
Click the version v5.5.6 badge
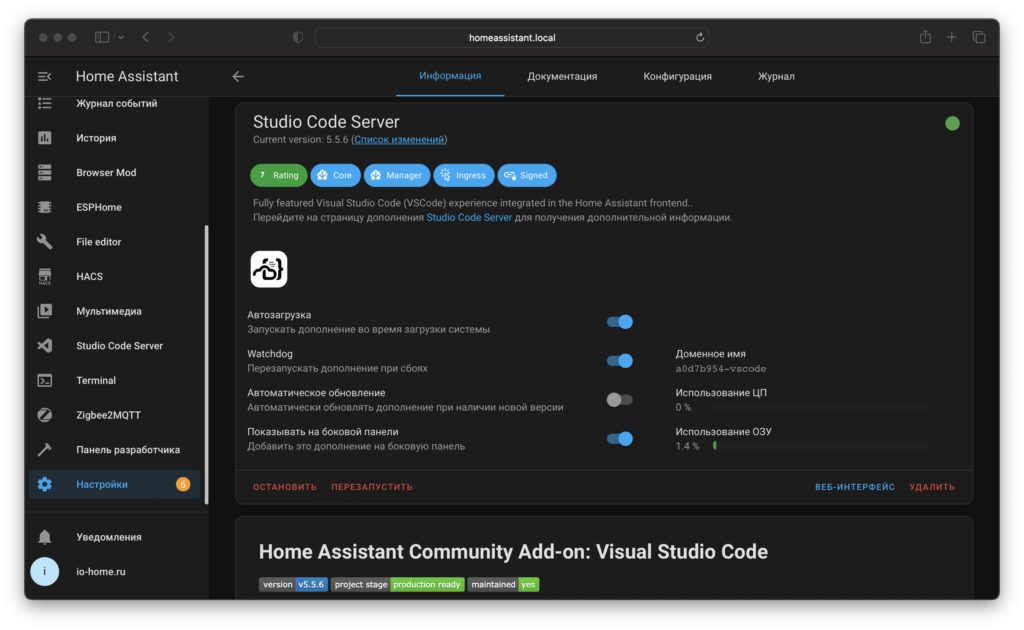point(293,584)
